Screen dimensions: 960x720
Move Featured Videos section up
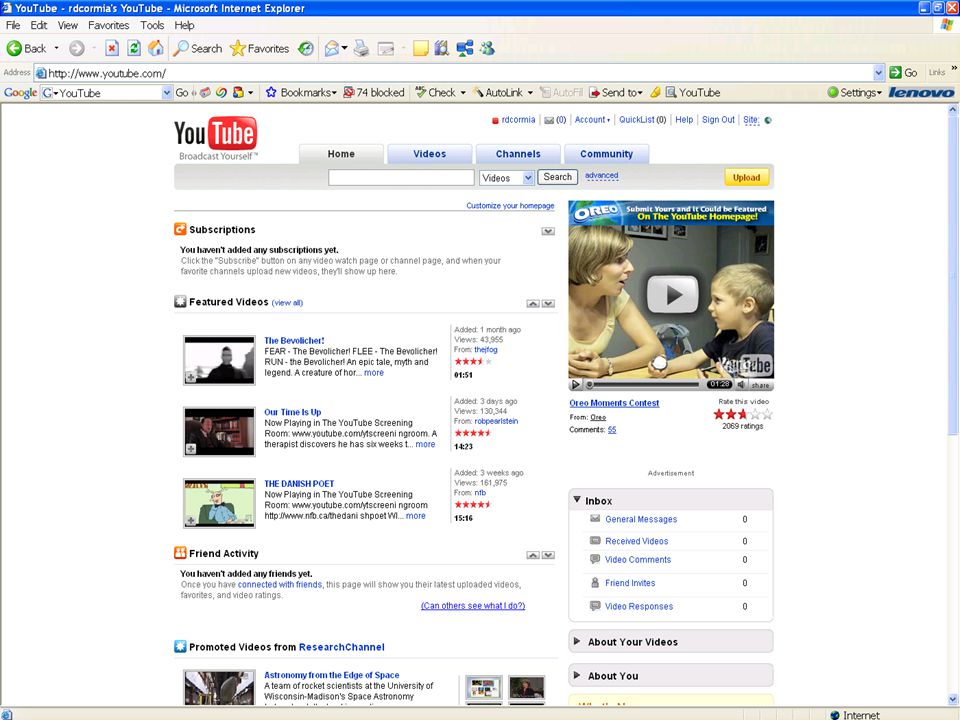coord(533,304)
